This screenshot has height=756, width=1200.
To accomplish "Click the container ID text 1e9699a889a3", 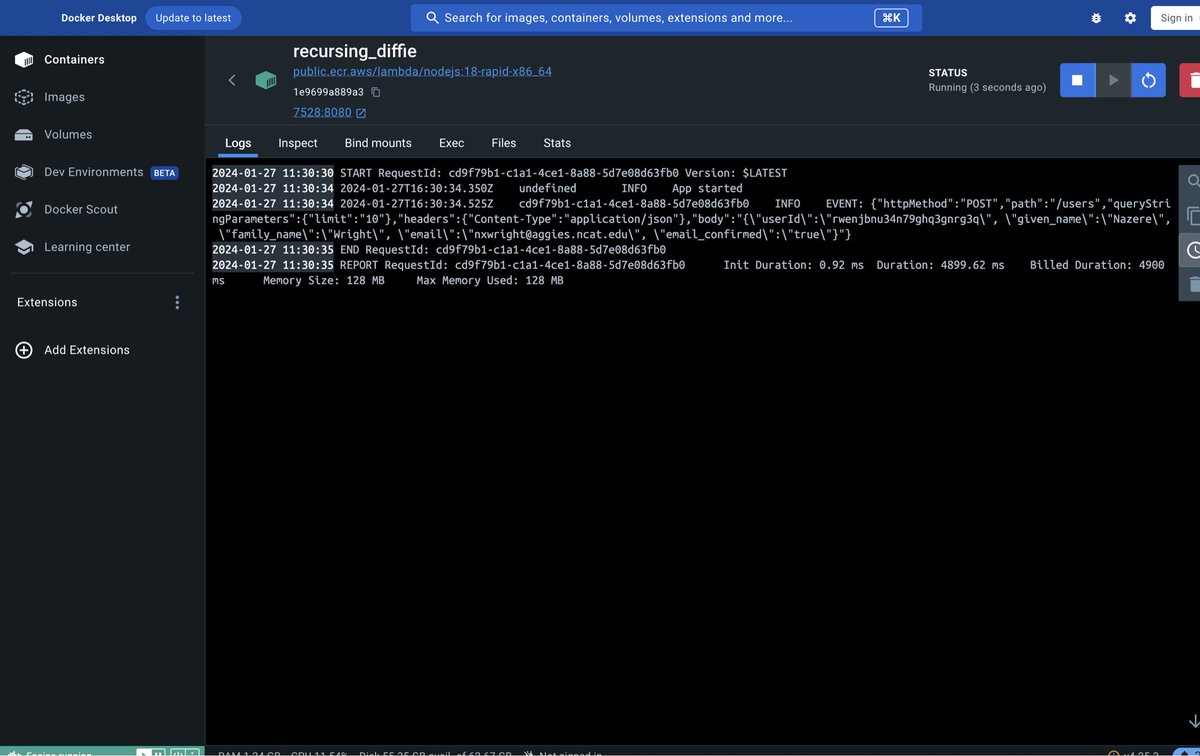I will pos(328,92).
